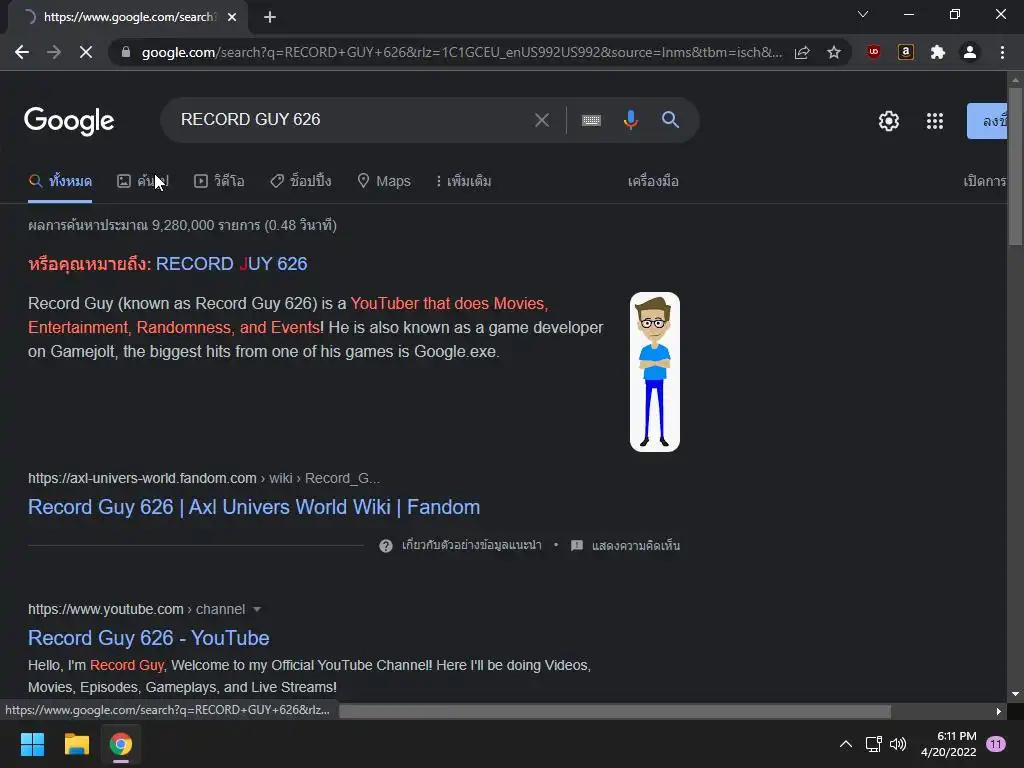
Task: Open the uBlock Origin extension
Action: pos(873,52)
